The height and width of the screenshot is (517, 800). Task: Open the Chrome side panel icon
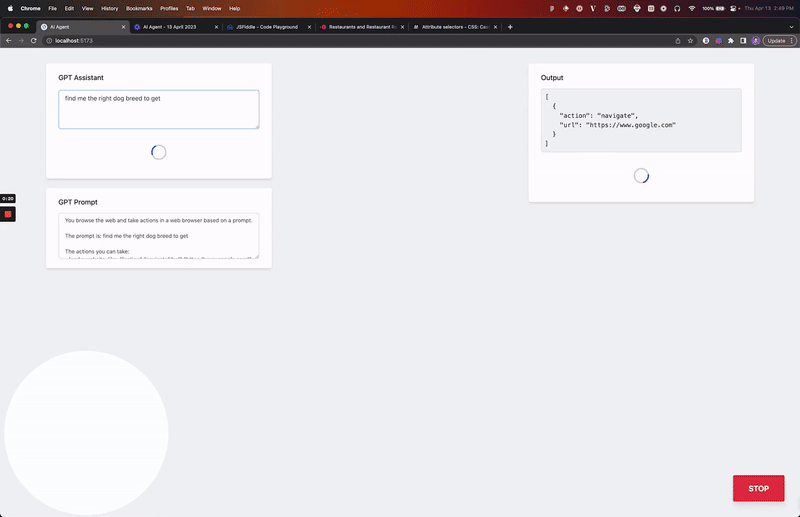(743, 41)
